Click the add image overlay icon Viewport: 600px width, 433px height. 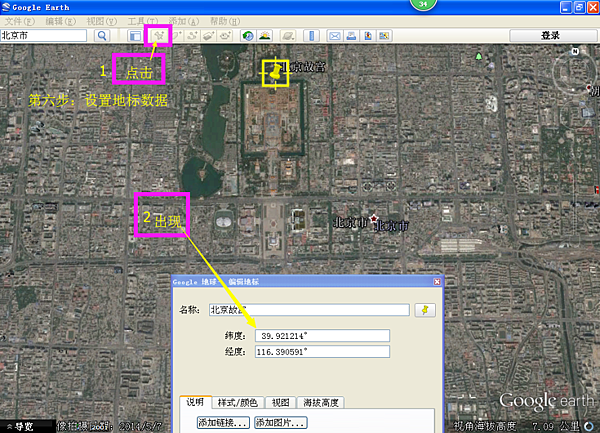pos(209,36)
